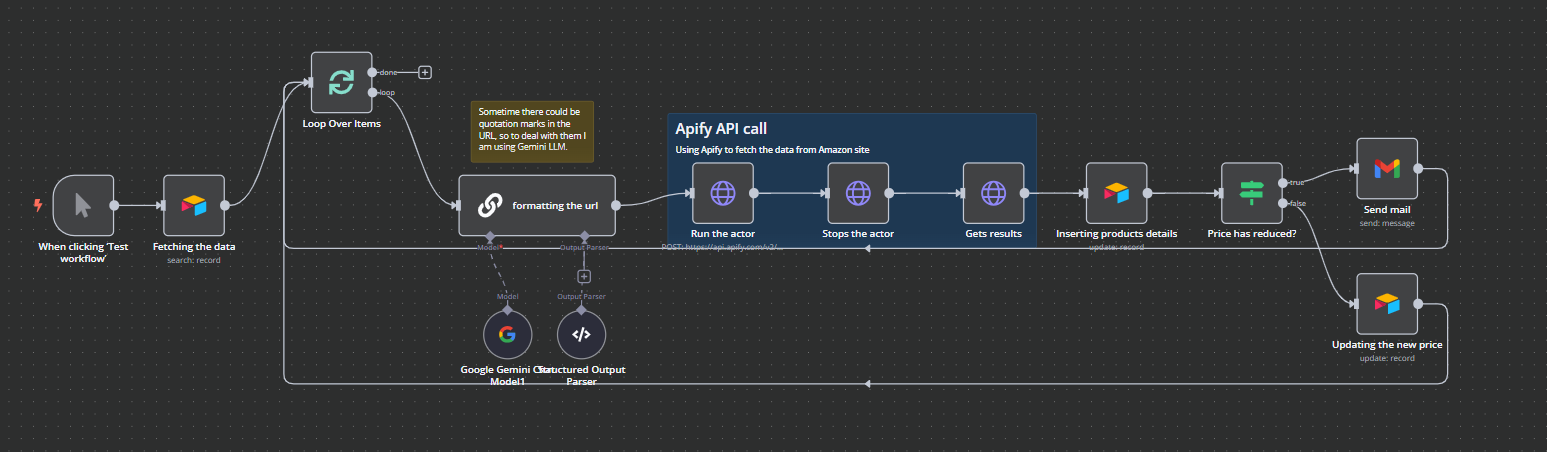Click the 'false' output port of If node
This screenshot has width=1547, height=452.
1283,203
